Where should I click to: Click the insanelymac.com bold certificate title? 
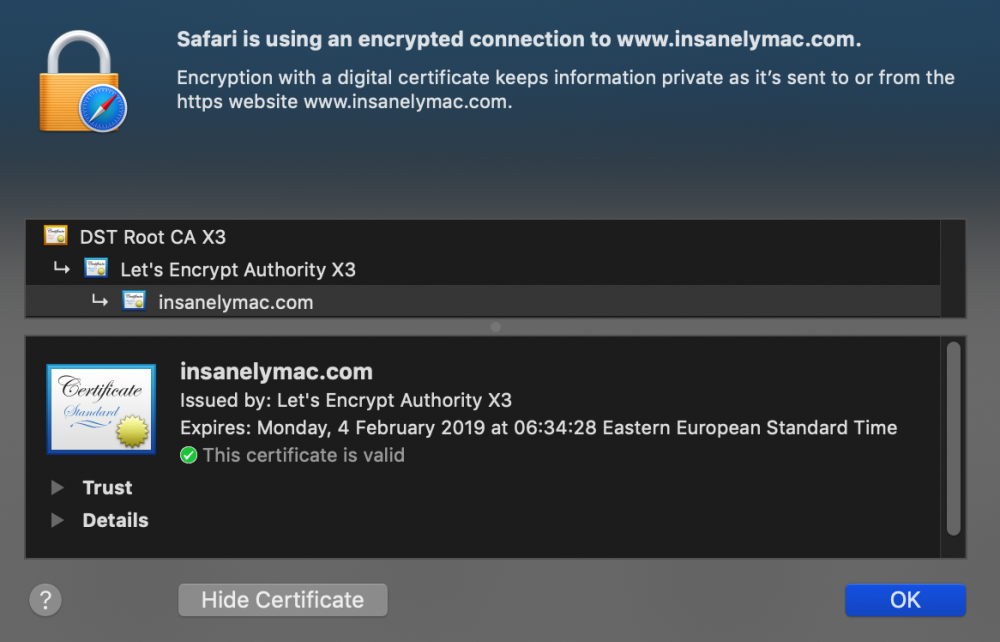point(276,371)
